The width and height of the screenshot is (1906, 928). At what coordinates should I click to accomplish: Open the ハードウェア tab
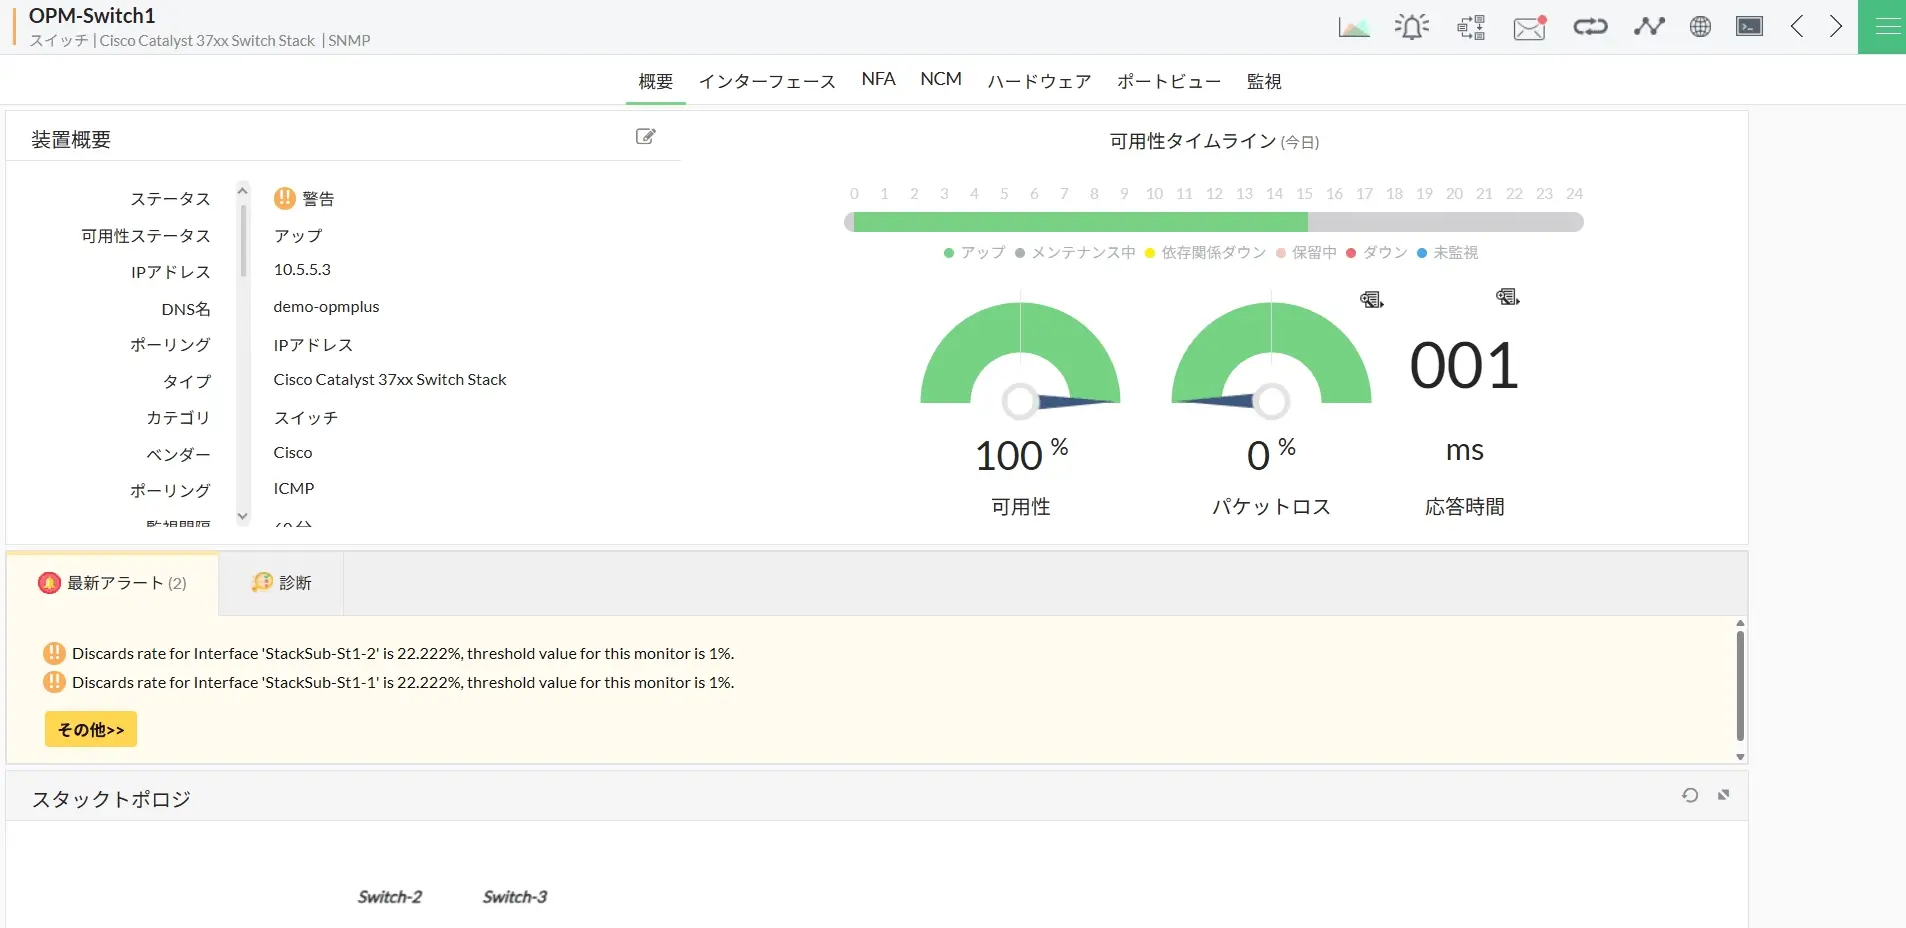(1039, 81)
